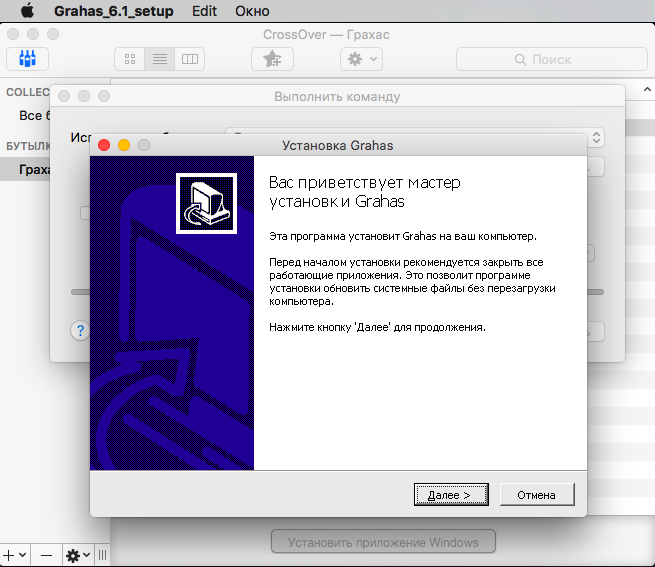Open the Окно menu
655x567 pixels.
coord(252,10)
